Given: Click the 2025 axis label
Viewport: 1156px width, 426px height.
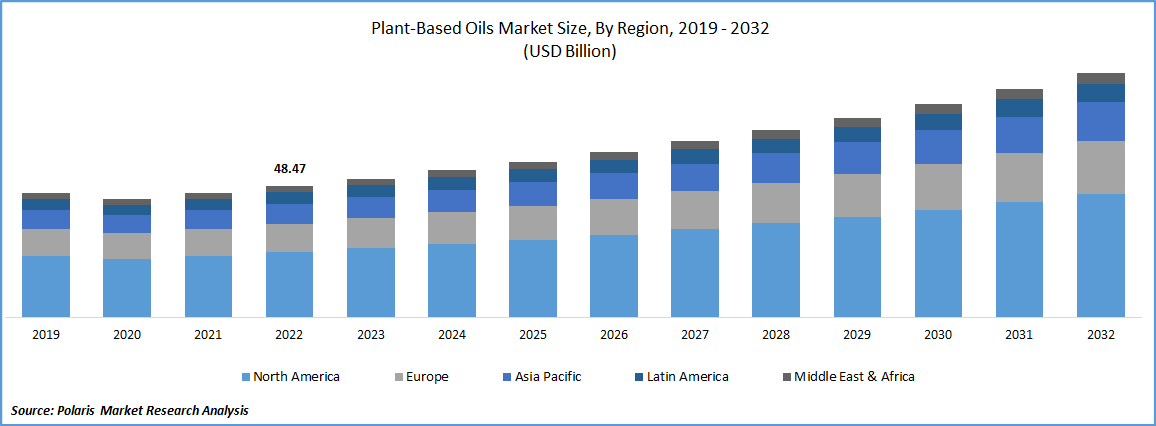Looking at the screenshot, I should coord(533,335).
